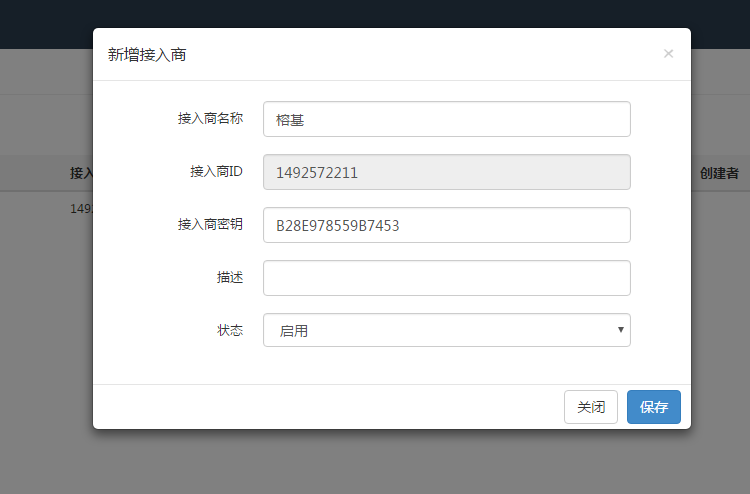Click the 接入商密钥 label text
The height and width of the screenshot is (494, 750).
click(210, 224)
